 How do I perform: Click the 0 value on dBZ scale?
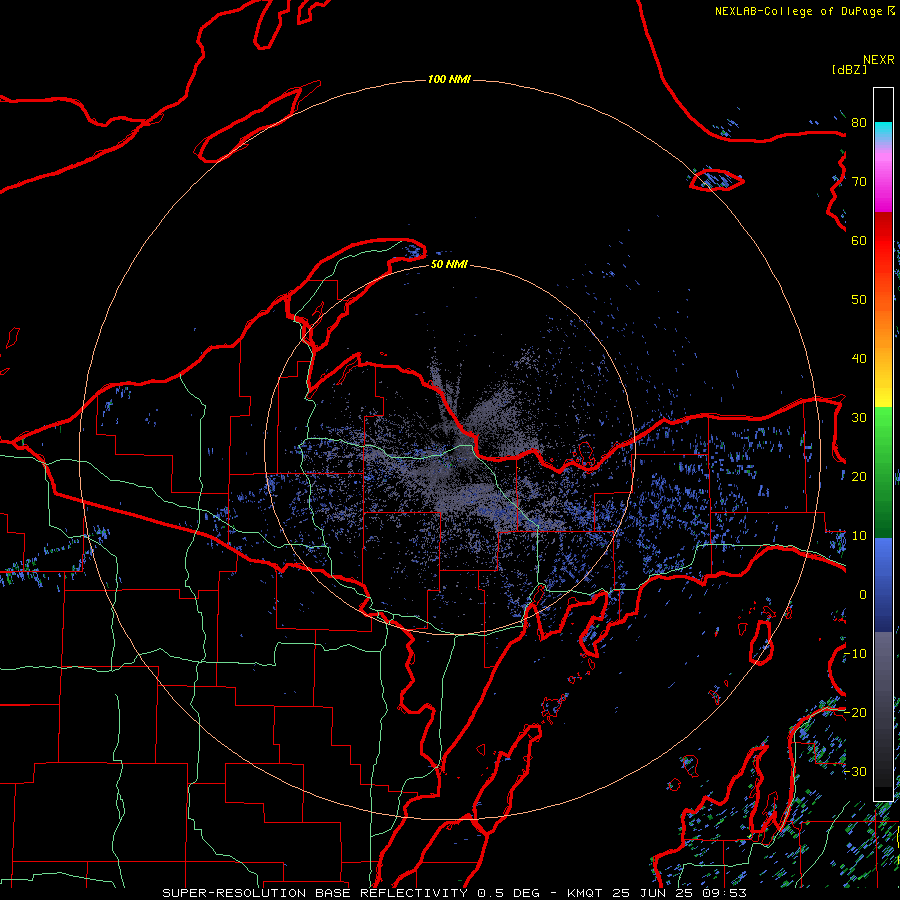(863, 595)
